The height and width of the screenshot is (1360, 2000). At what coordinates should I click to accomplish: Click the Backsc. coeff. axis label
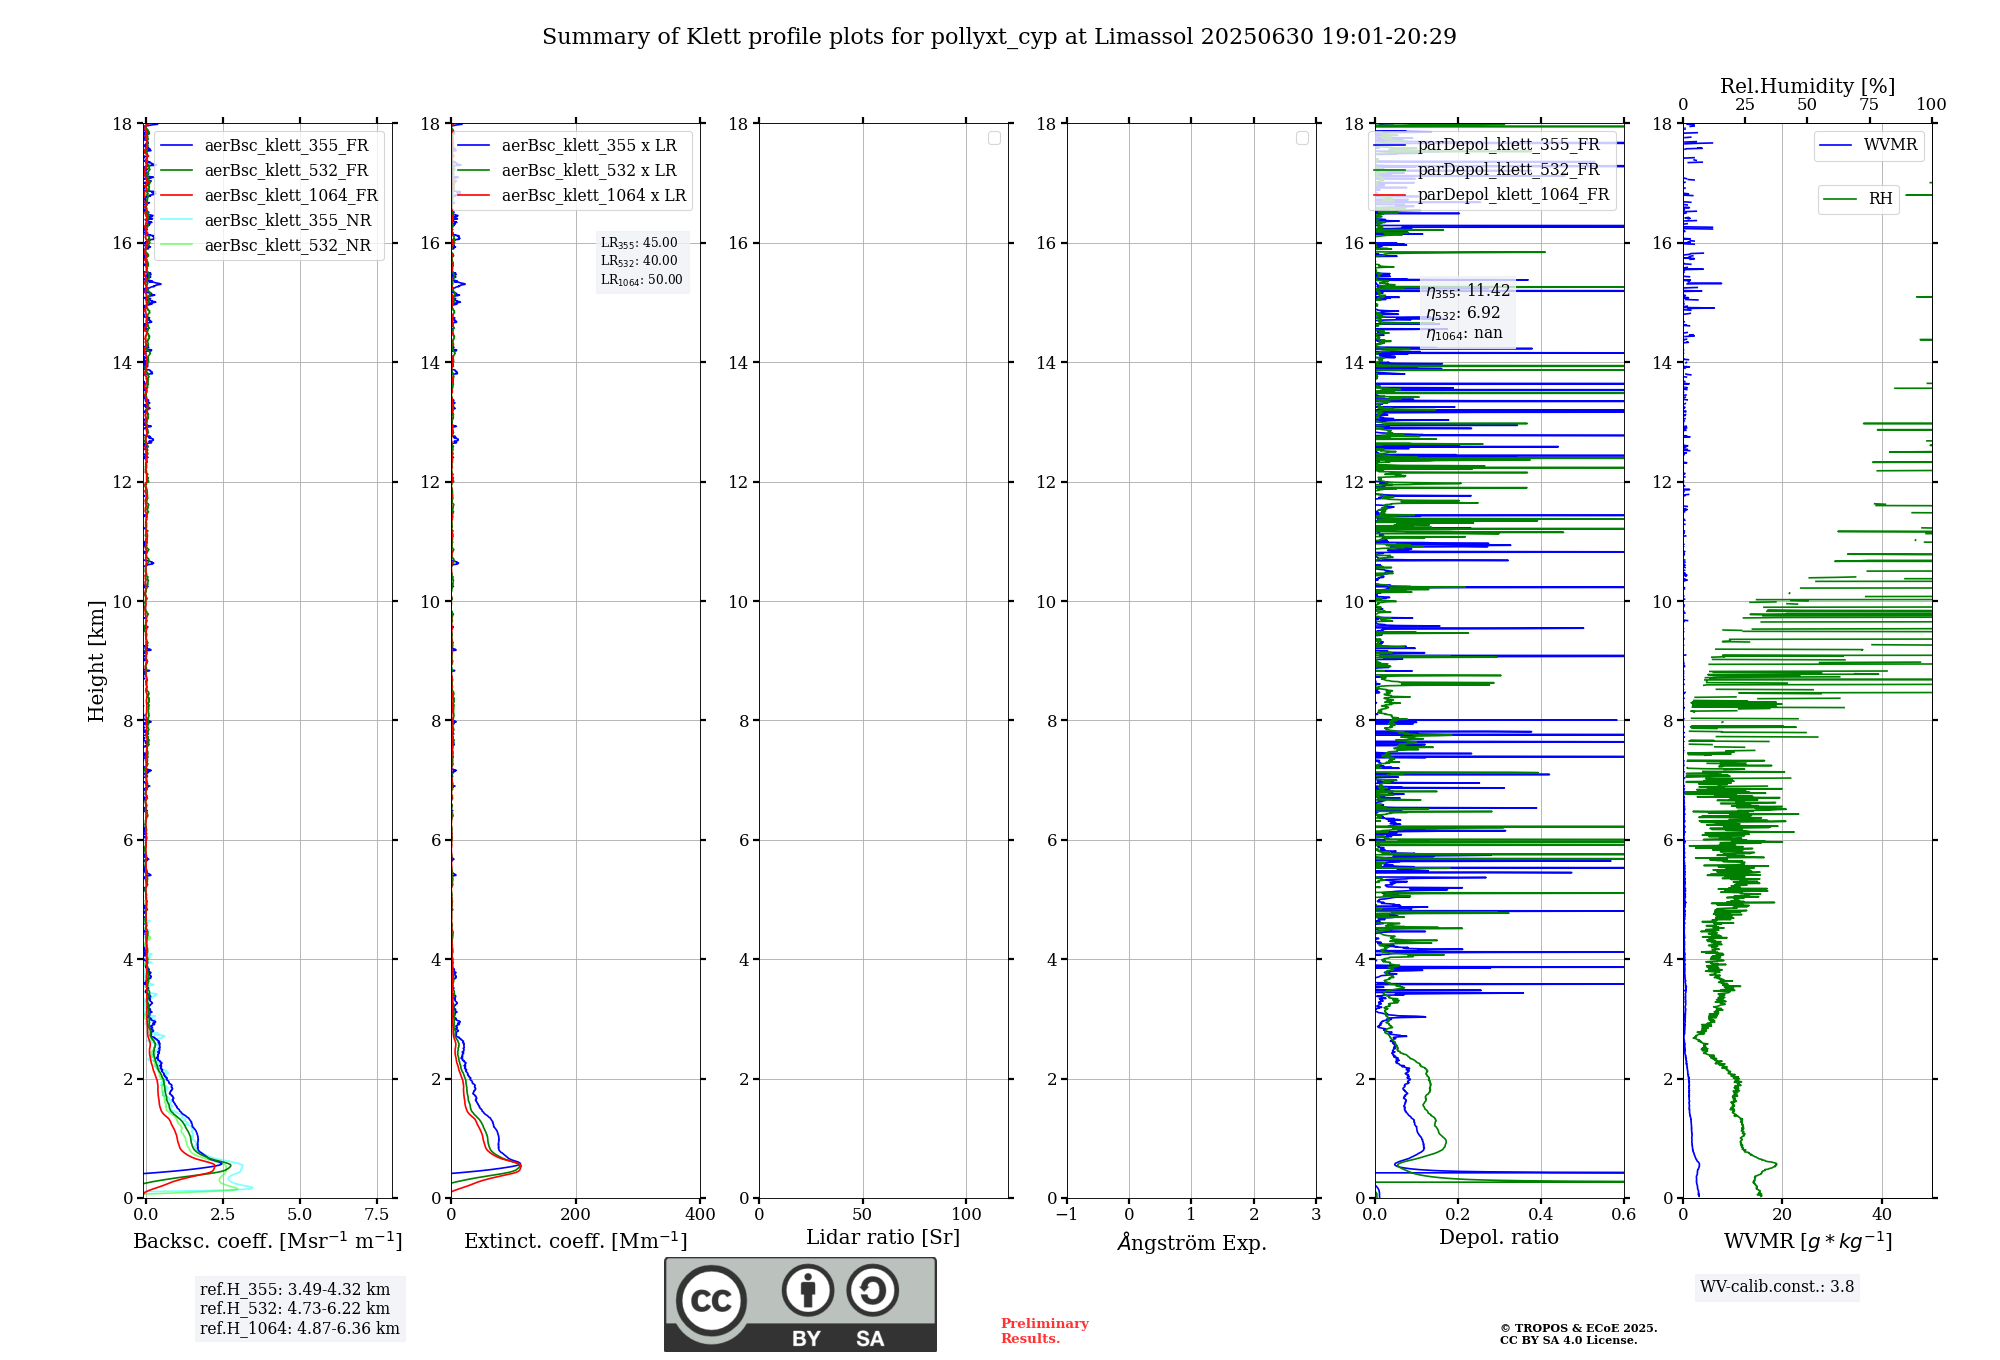click(268, 1241)
